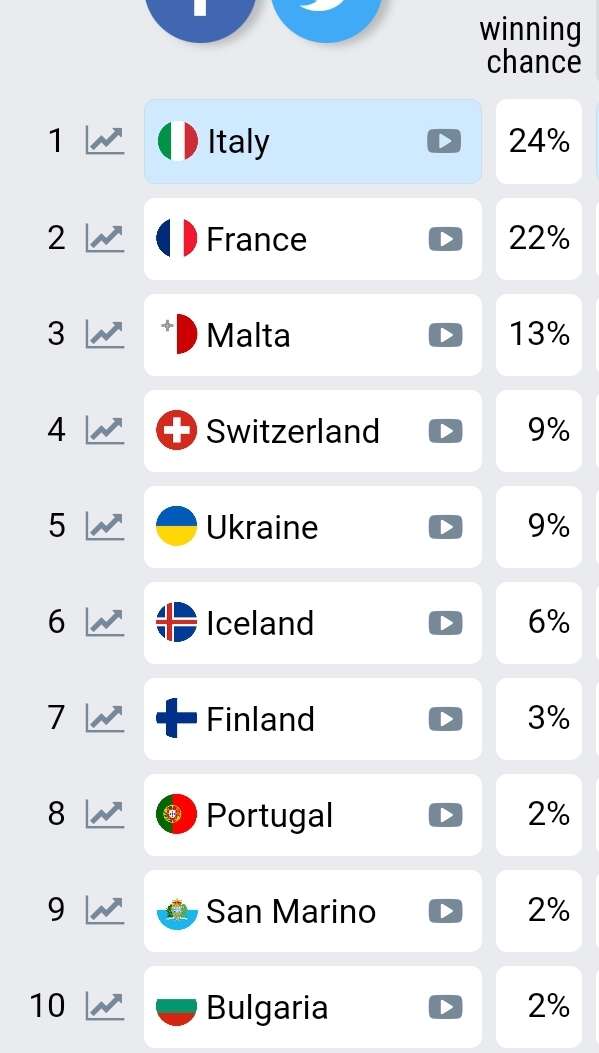This screenshot has width=599, height=1053.
Task: Click Italy's 24% winning chance cell
Action: click(x=539, y=141)
